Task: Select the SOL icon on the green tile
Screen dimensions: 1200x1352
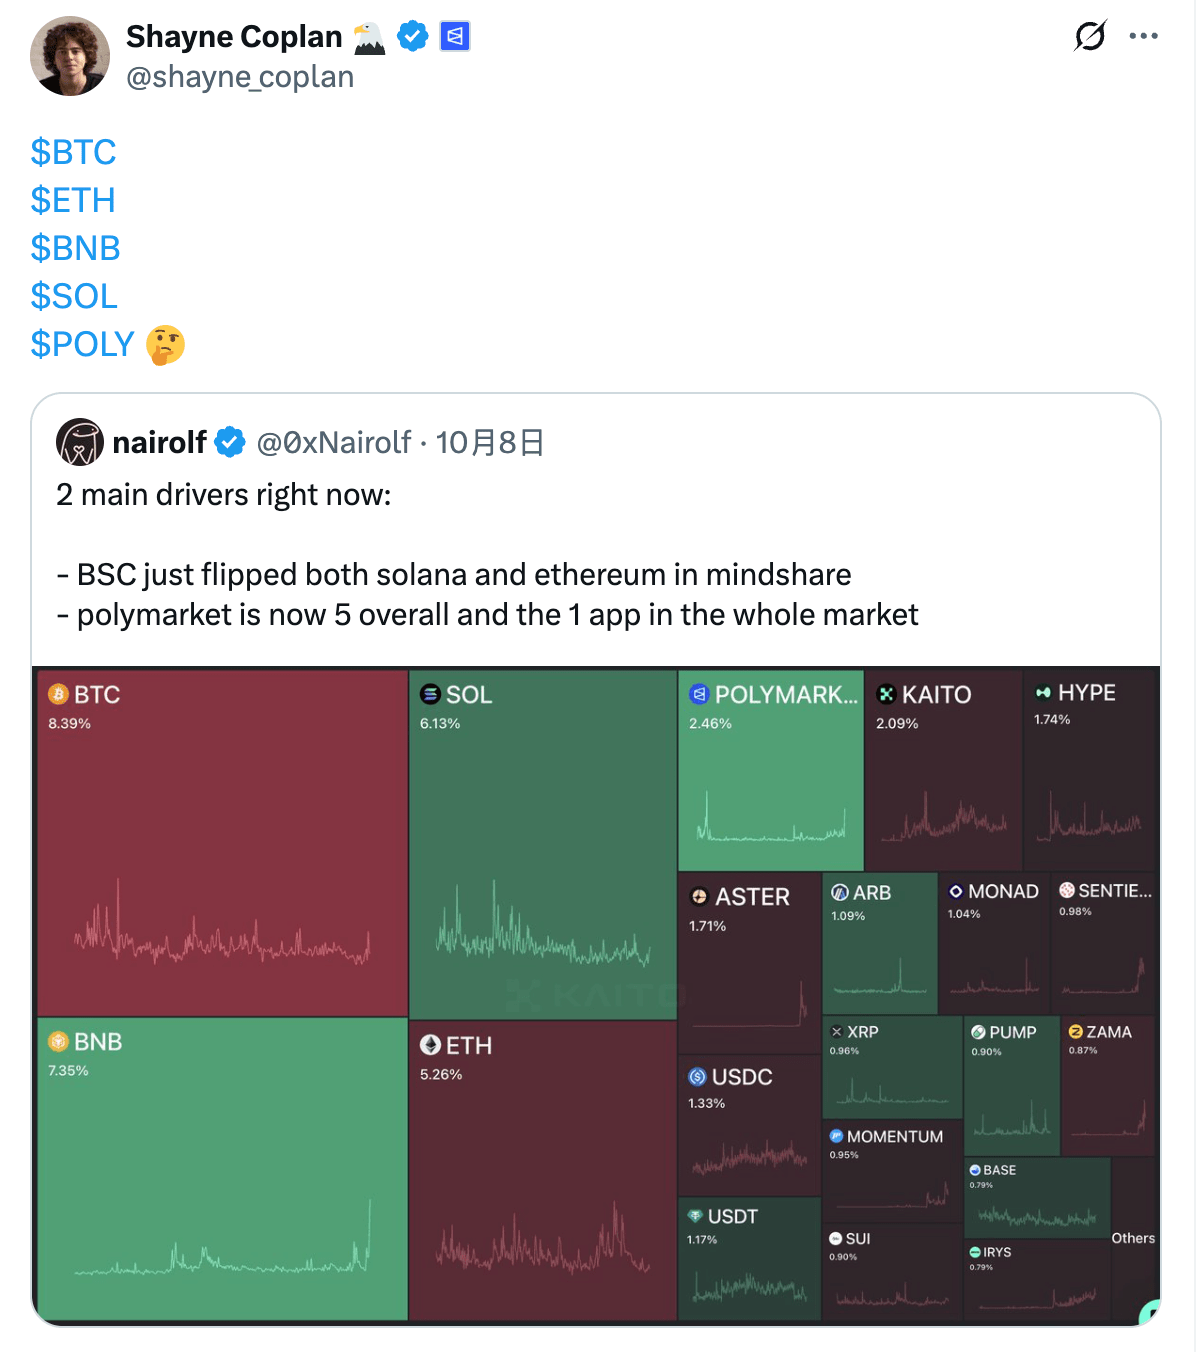Action: (x=431, y=694)
